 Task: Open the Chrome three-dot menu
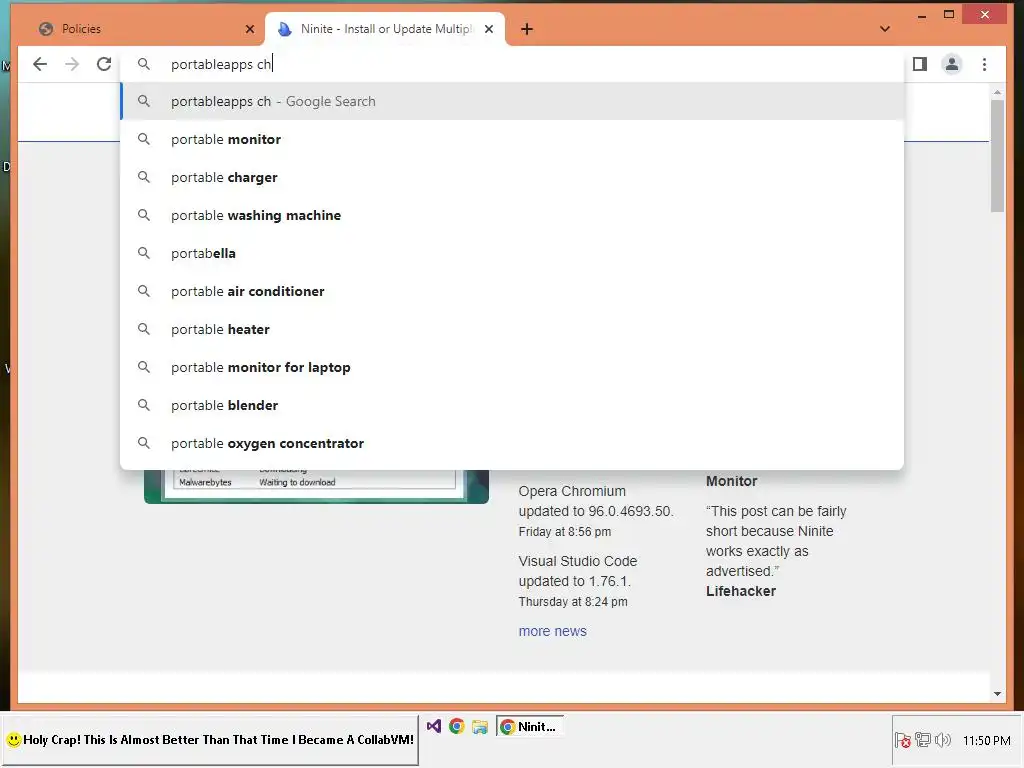coord(984,64)
